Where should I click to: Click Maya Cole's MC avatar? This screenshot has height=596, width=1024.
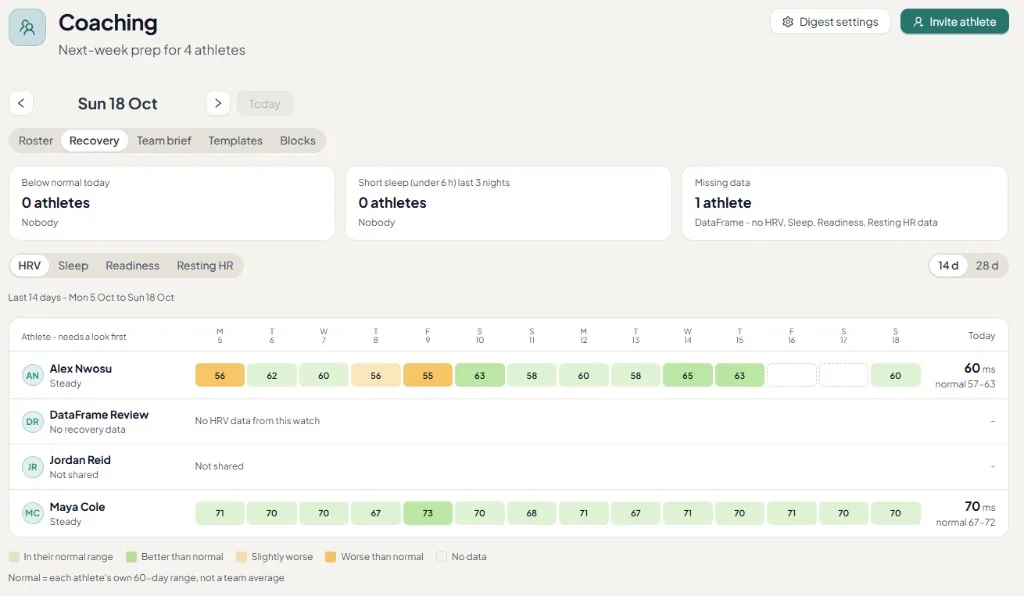33,513
